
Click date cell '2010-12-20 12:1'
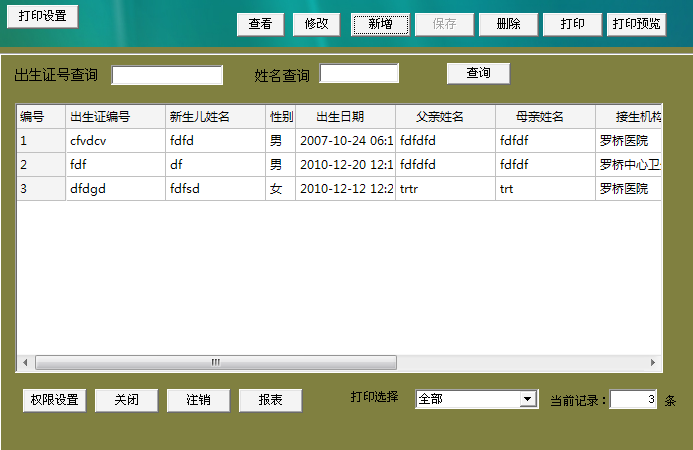[345, 164]
